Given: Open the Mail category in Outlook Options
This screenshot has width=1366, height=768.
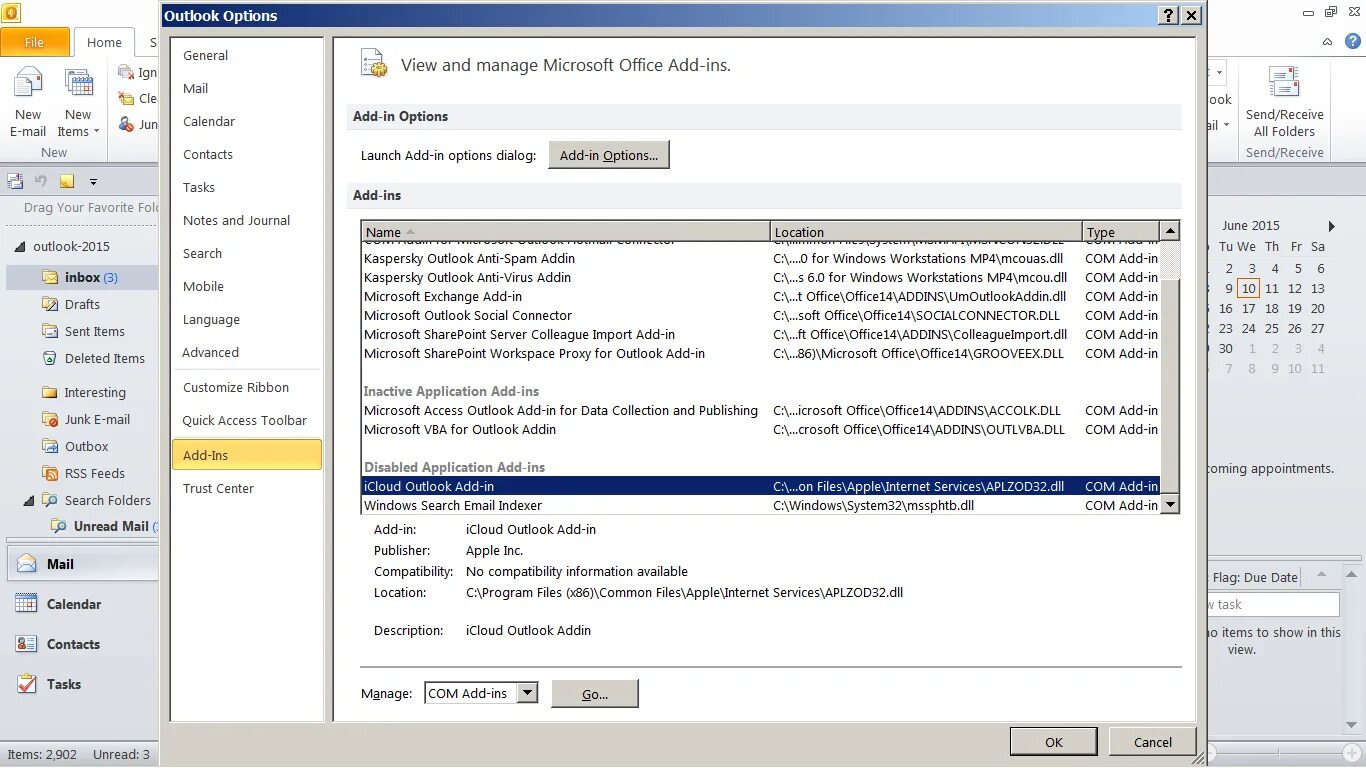Looking at the screenshot, I should (x=247, y=89).
